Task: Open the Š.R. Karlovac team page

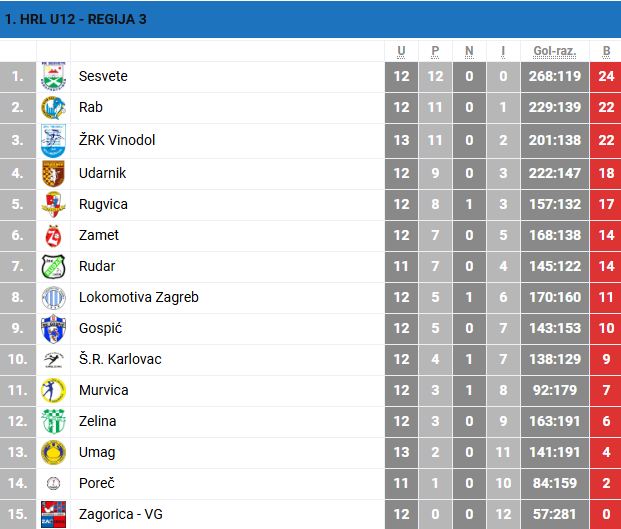Action: coord(120,359)
